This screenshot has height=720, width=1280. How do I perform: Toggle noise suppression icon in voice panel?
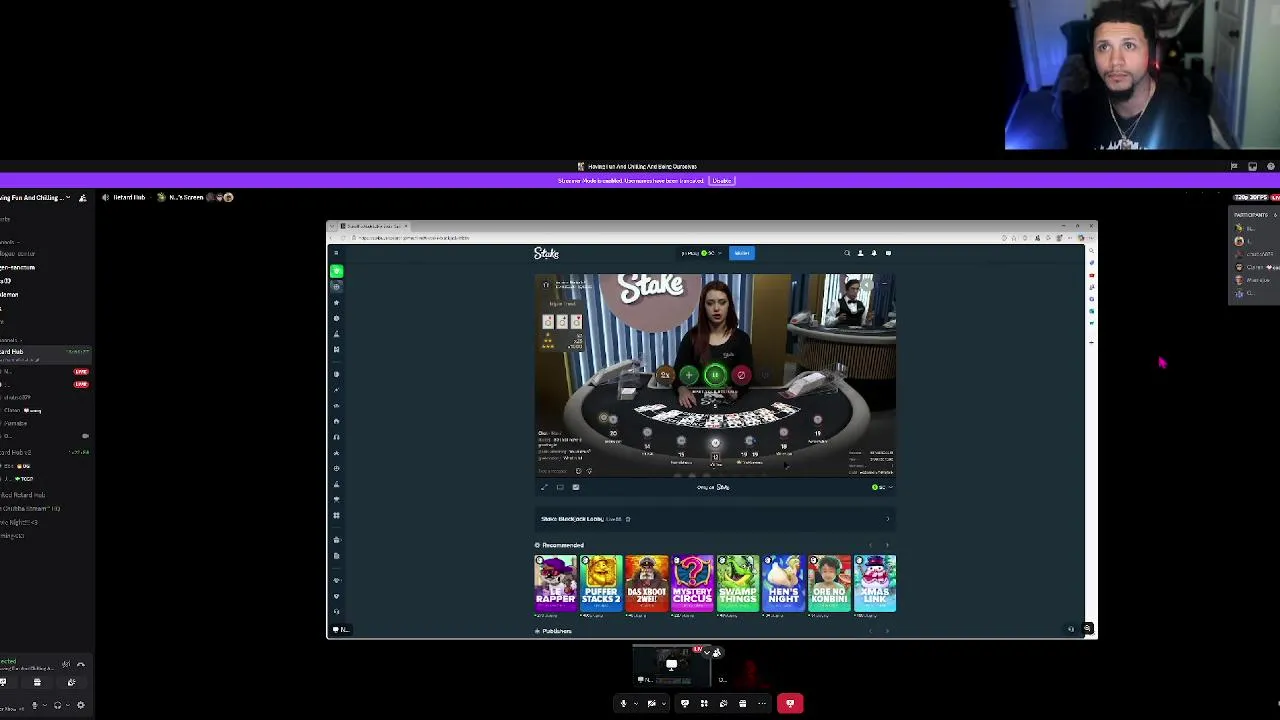click(x=66, y=664)
